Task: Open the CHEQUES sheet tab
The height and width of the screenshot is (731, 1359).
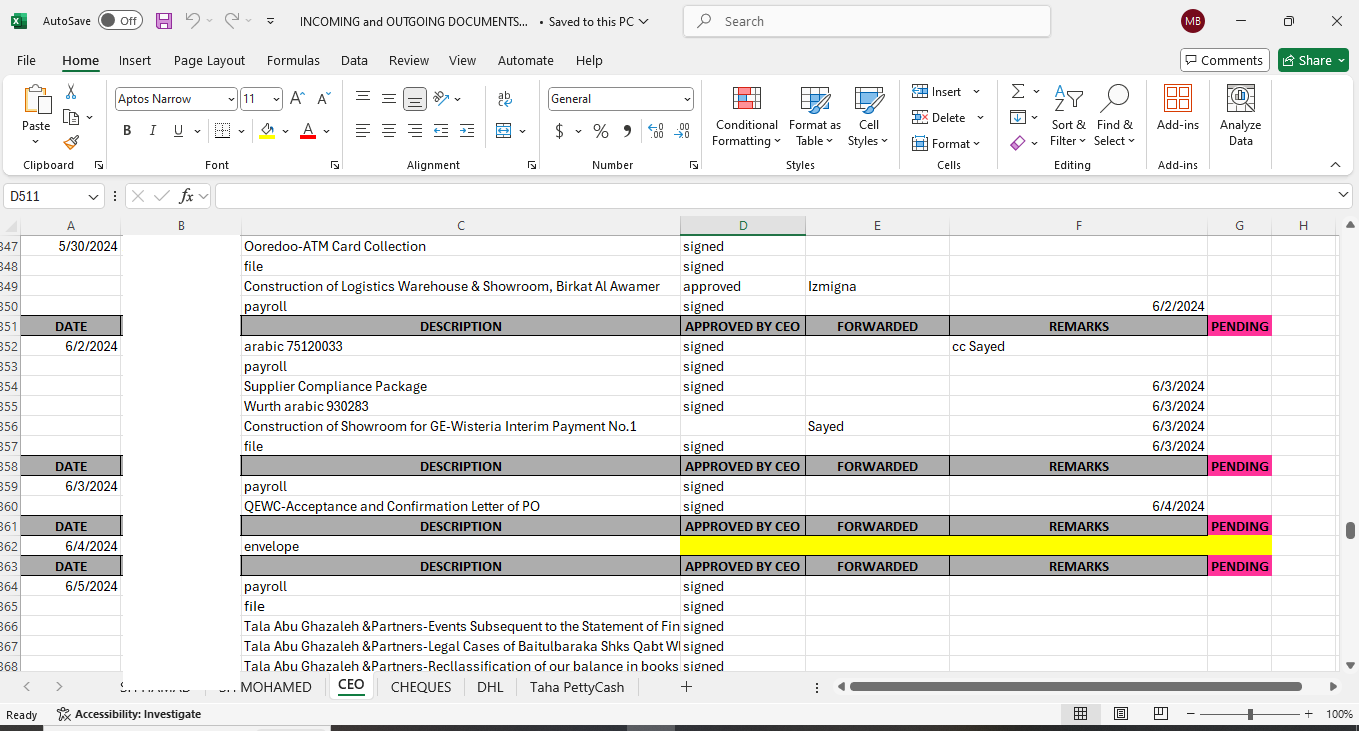Action: pyautogui.click(x=421, y=687)
